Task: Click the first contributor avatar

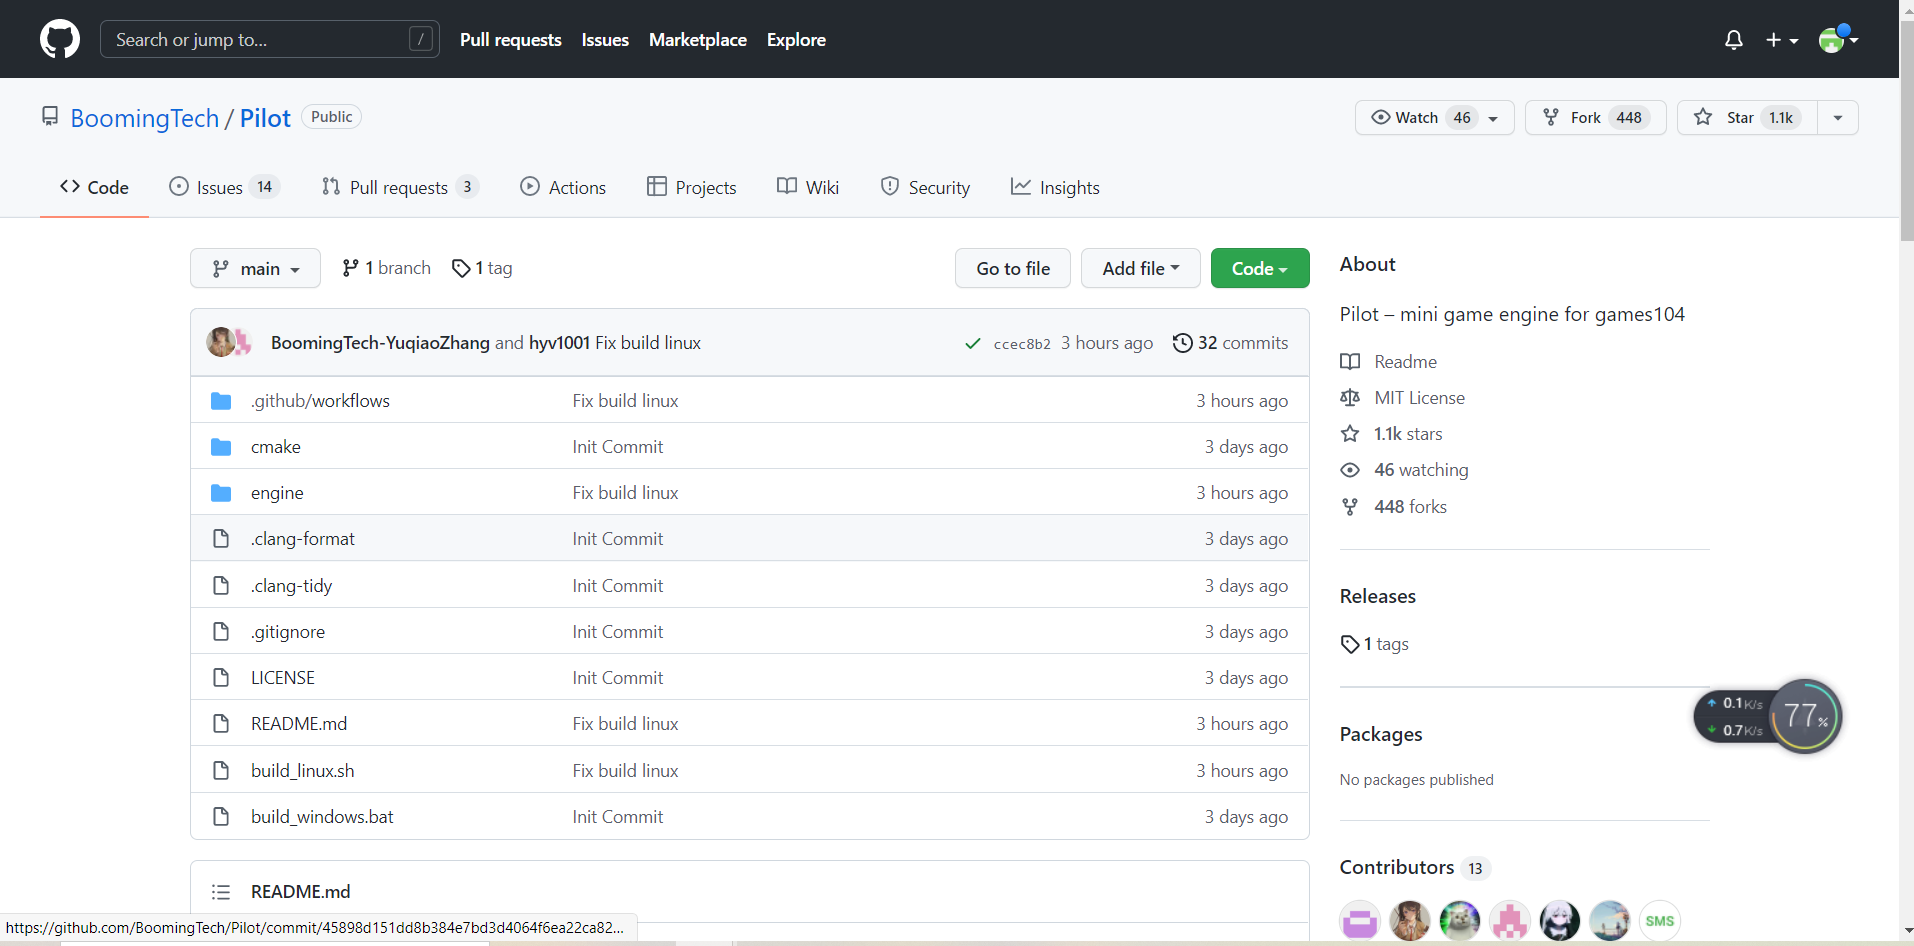Action: [x=1360, y=921]
